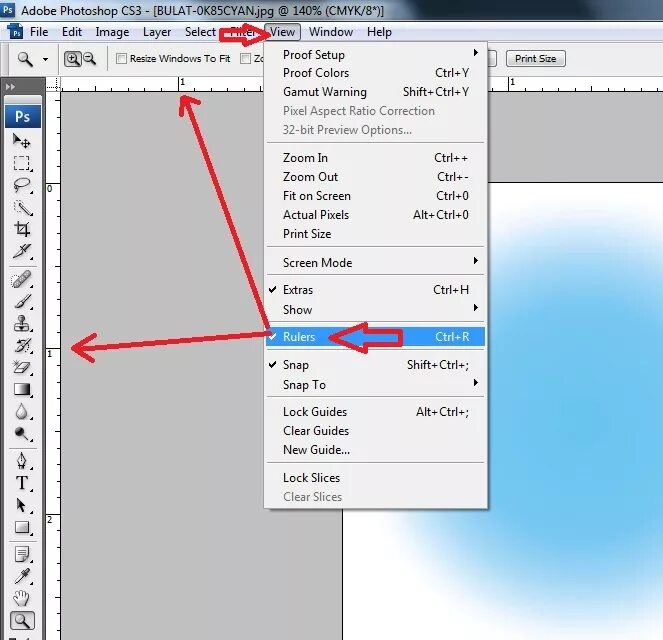Collapse the toolbox with double-arrow

(10, 87)
